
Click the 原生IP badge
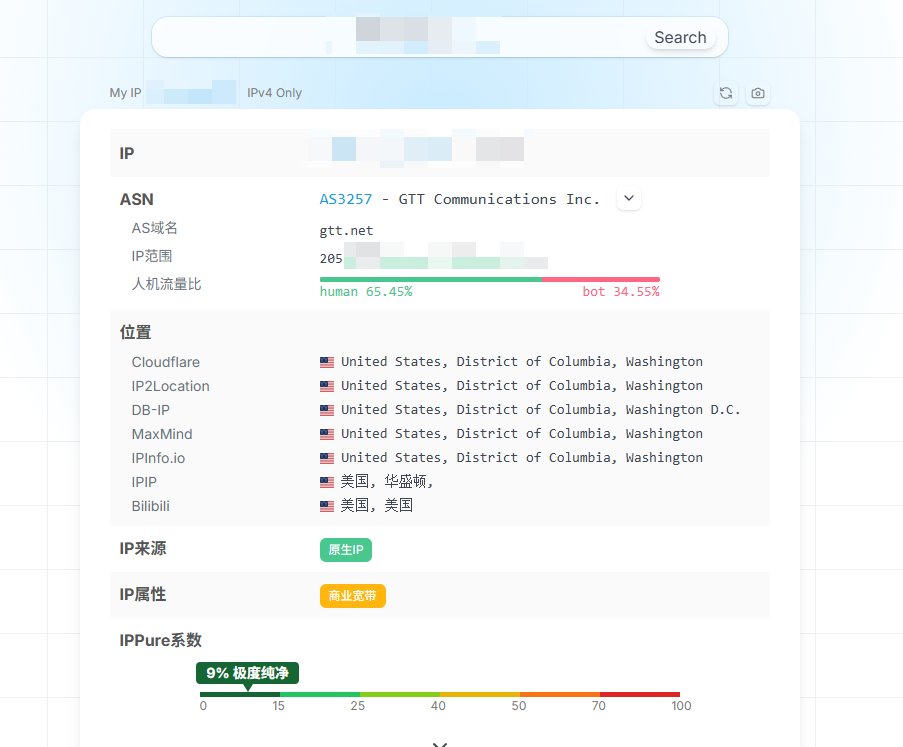[x=346, y=549]
